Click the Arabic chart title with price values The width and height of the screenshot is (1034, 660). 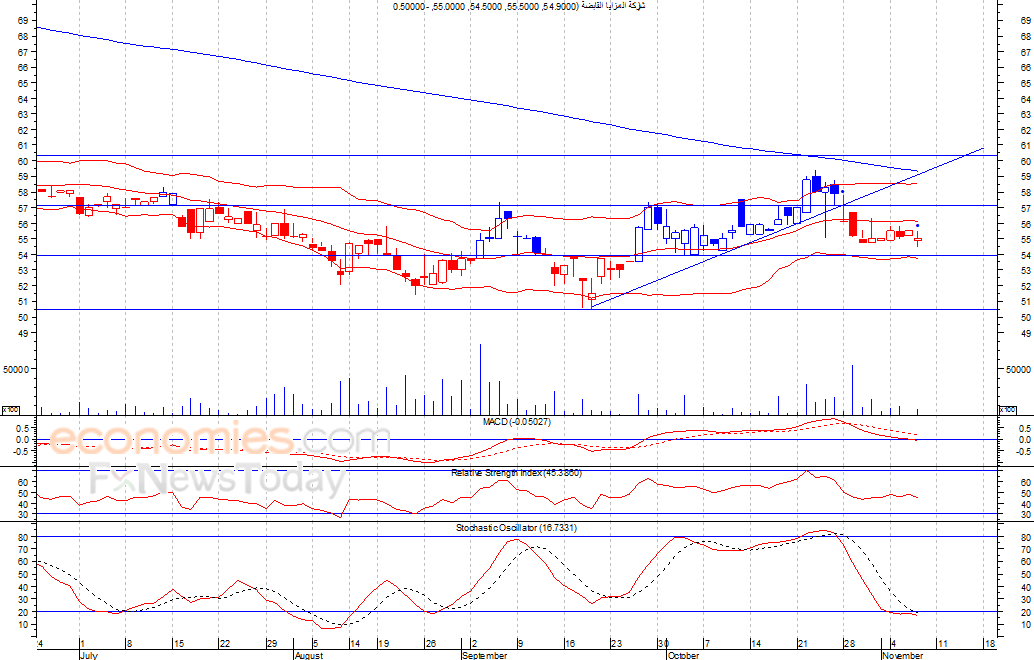point(519,6)
